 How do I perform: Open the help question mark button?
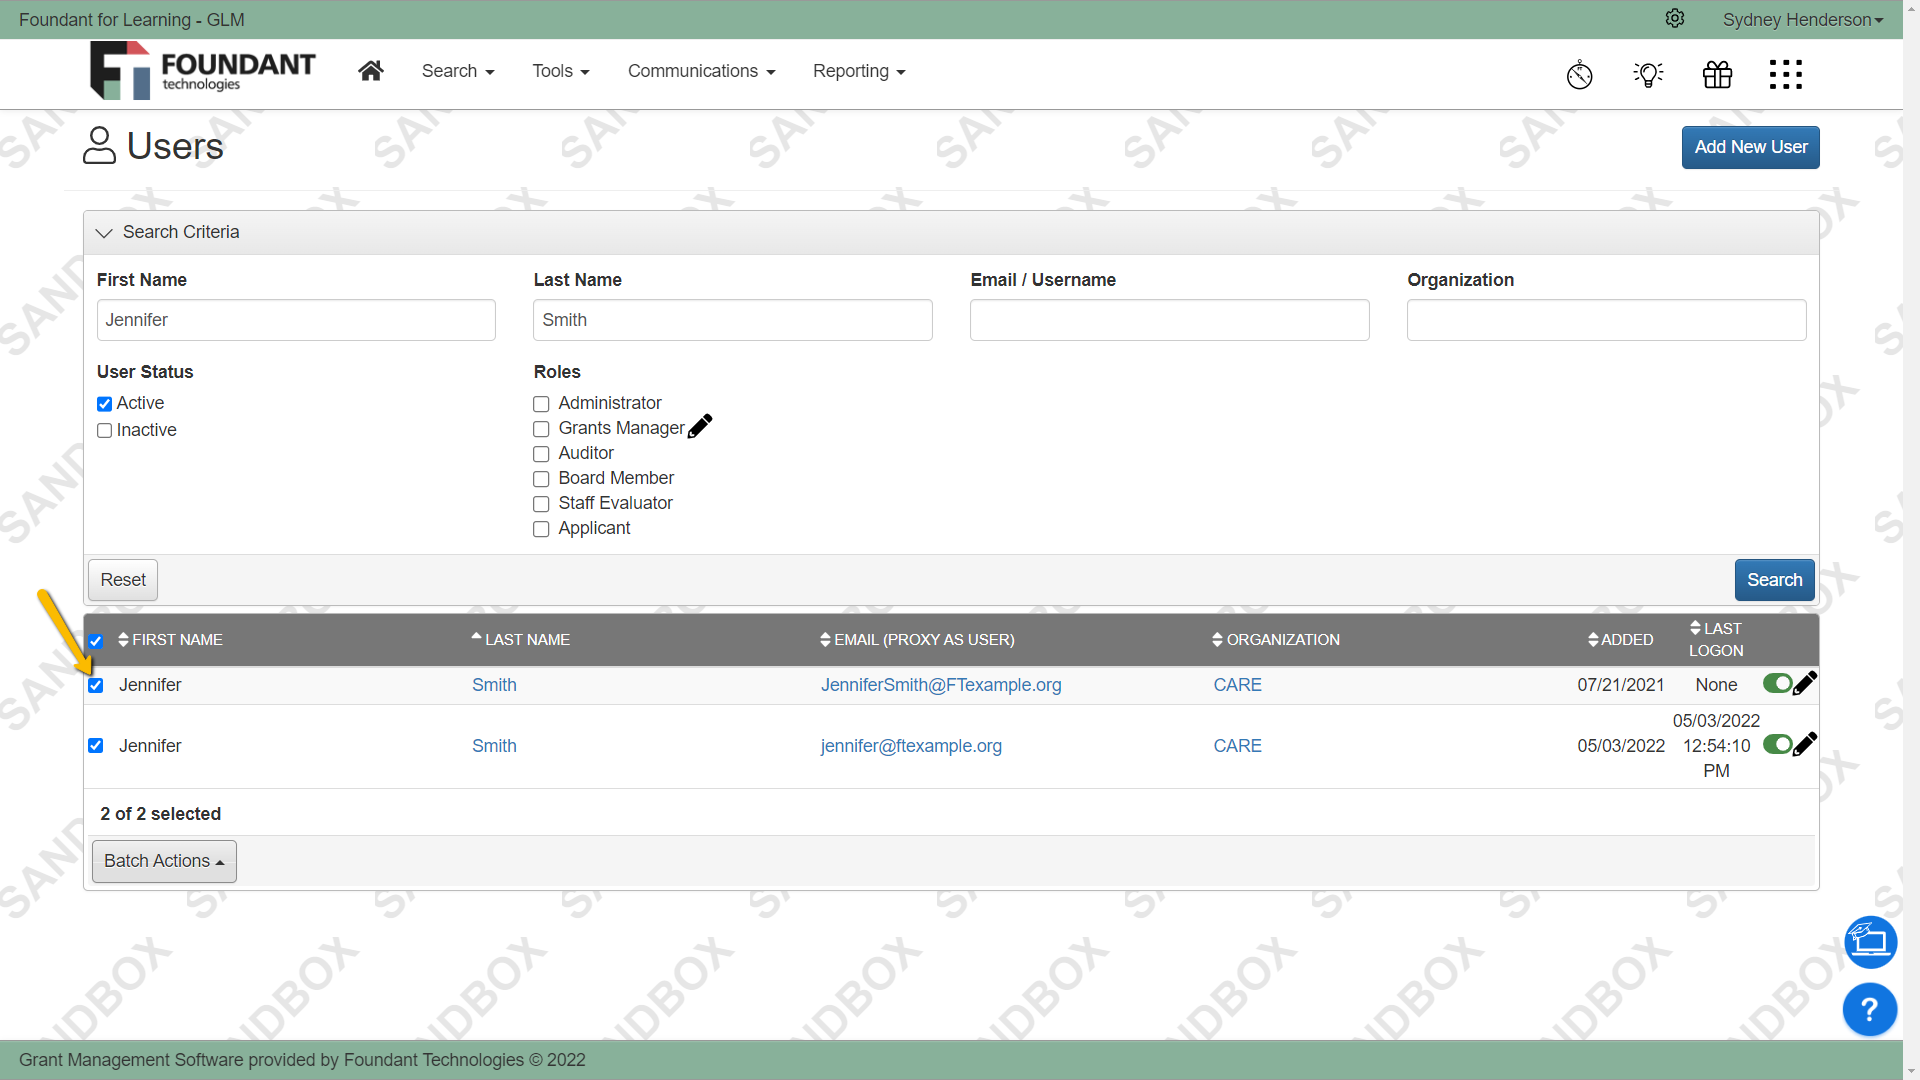tap(1870, 1010)
